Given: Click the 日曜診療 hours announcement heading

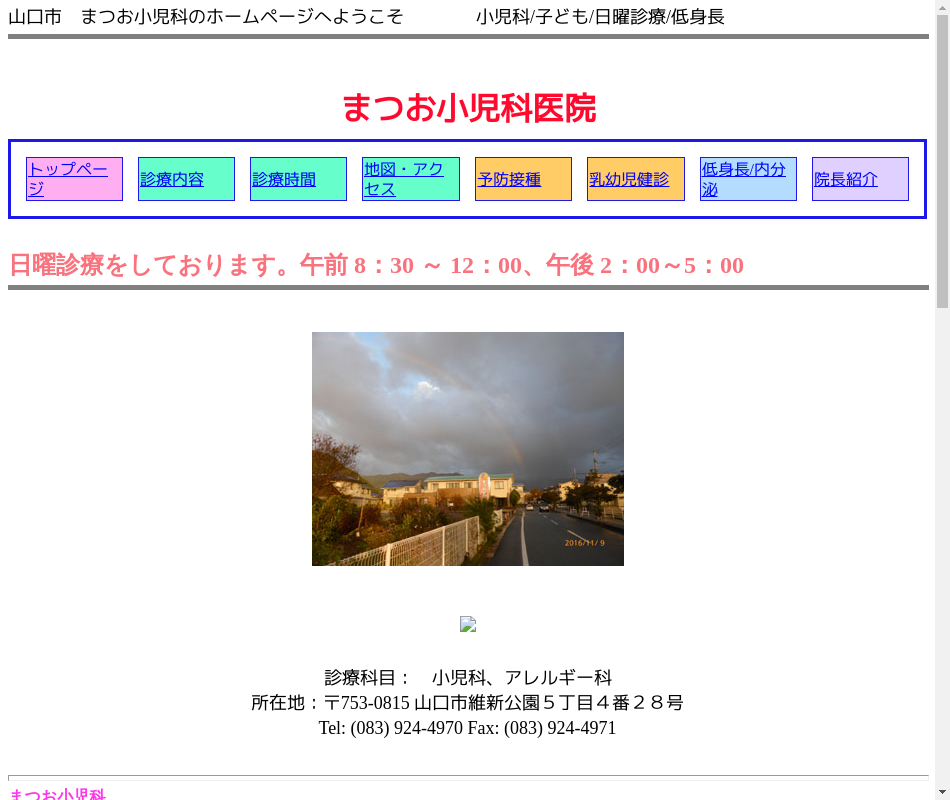Looking at the screenshot, I should point(376,265).
